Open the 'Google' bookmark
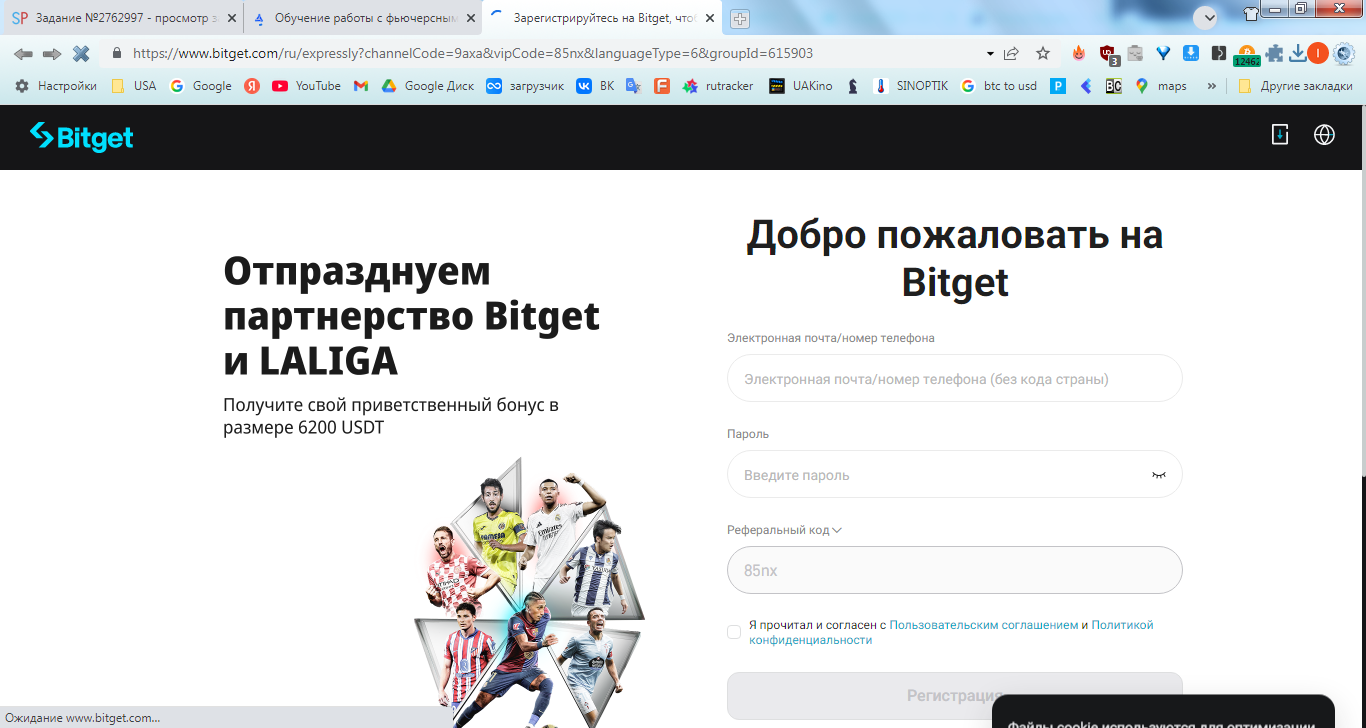 click(x=201, y=86)
